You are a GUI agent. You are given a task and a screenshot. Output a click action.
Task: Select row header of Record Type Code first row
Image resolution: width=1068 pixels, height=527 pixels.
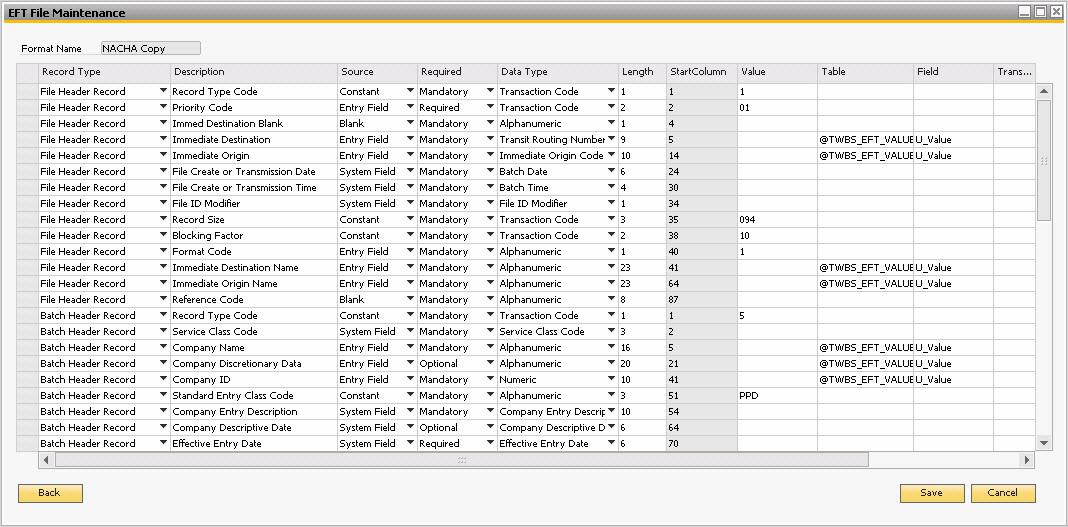pos(28,91)
